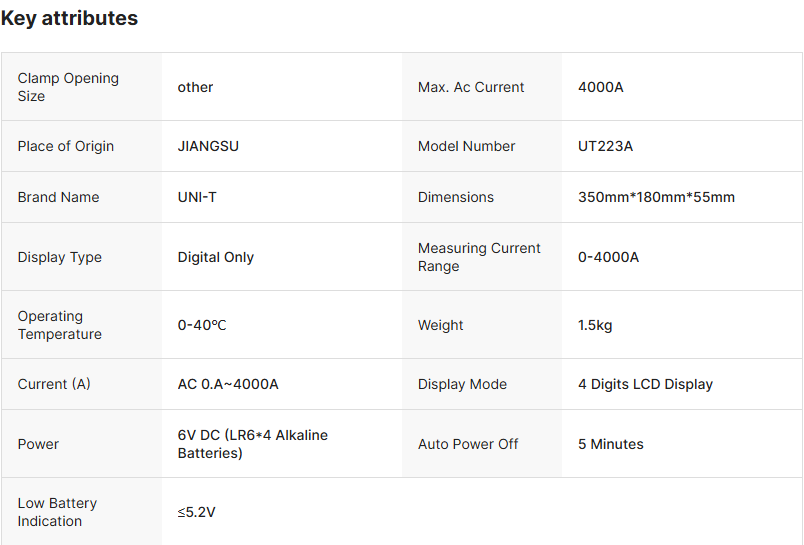The width and height of the screenshot is (804, 545).
Task: Click the Brand Name label
Action: point(58,197)
